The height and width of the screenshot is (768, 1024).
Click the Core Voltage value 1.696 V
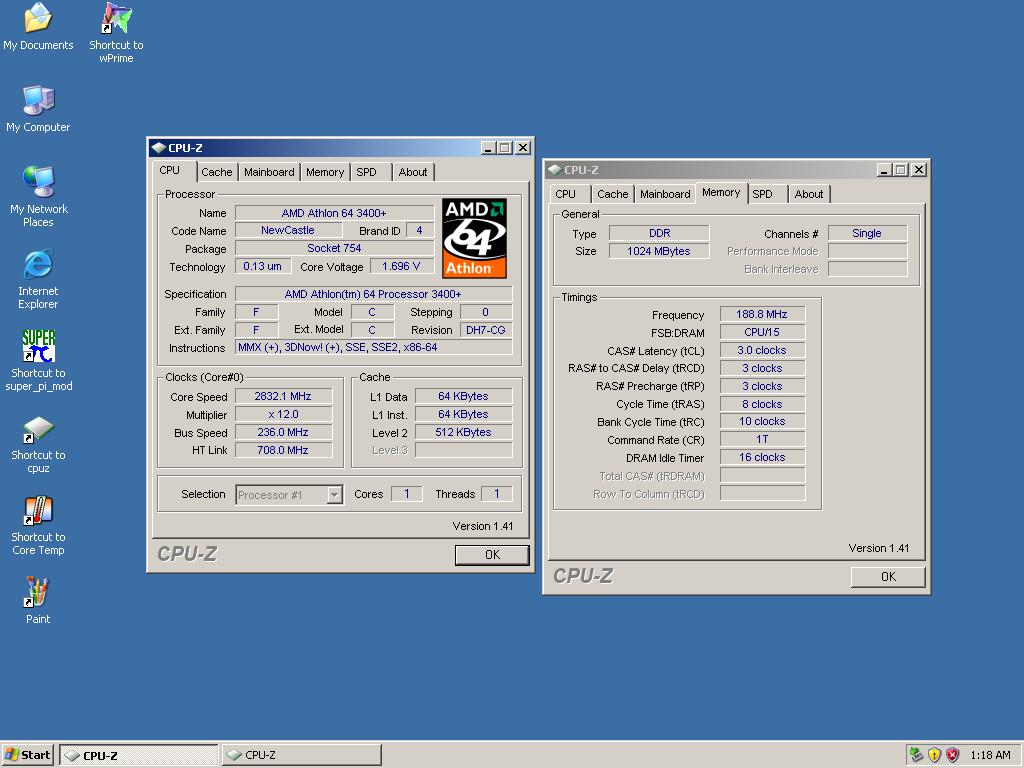point(401,266)
